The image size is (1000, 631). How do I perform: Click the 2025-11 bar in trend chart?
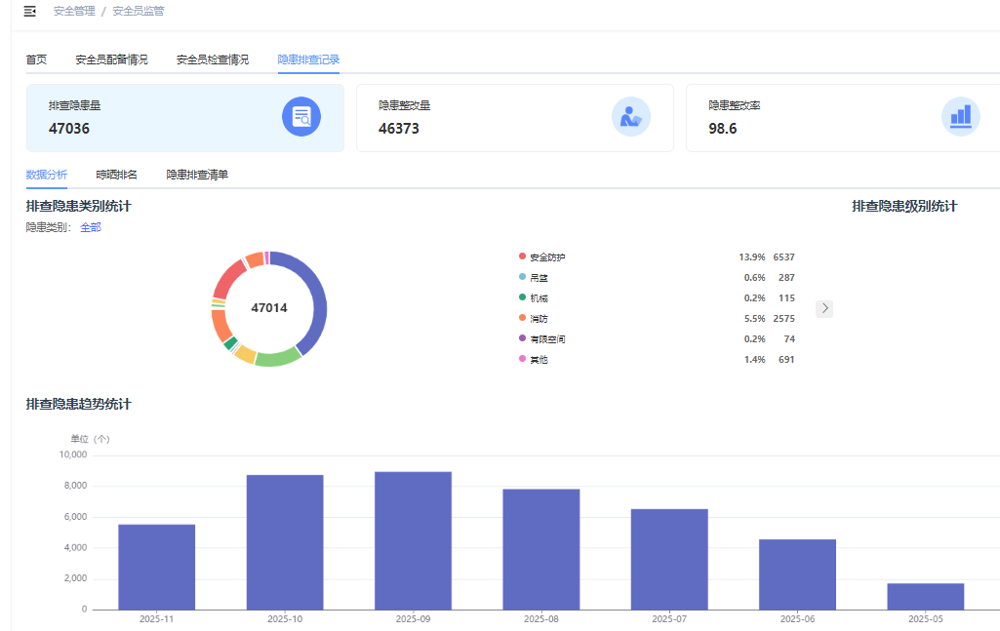click(x=156, y=567)
